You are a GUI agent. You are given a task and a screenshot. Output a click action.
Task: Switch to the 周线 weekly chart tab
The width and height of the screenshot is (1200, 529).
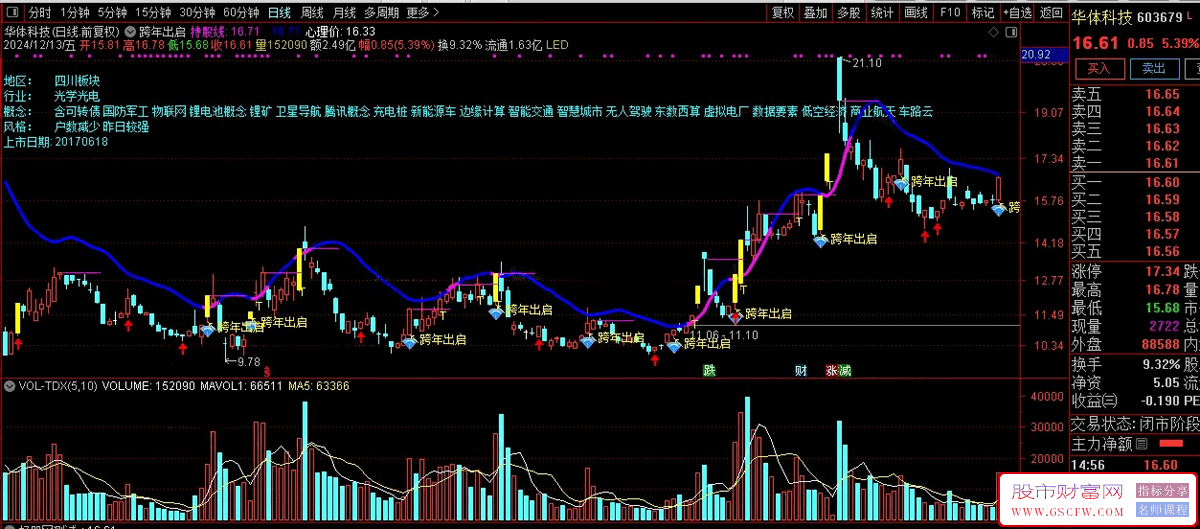[x=311, y=13]
